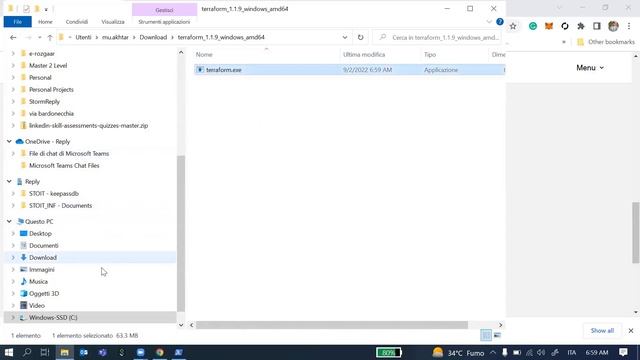Open Windows Start menu

9,352
